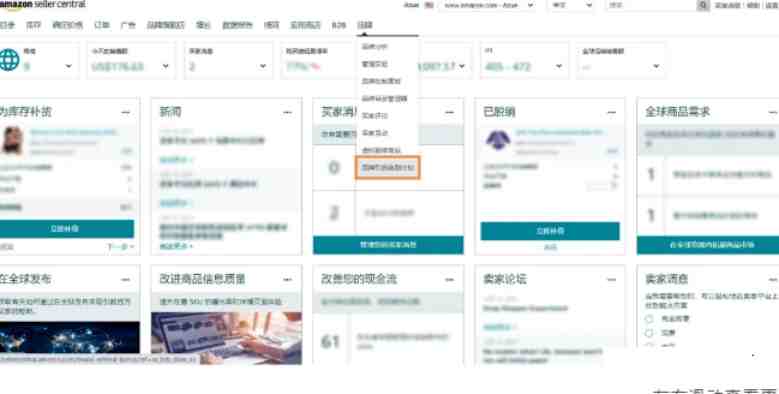The width and height of the screenshot is (779, 394).
Task: Collapse the 卖家论坛 card with its dash icon
Action: (611, 280)
